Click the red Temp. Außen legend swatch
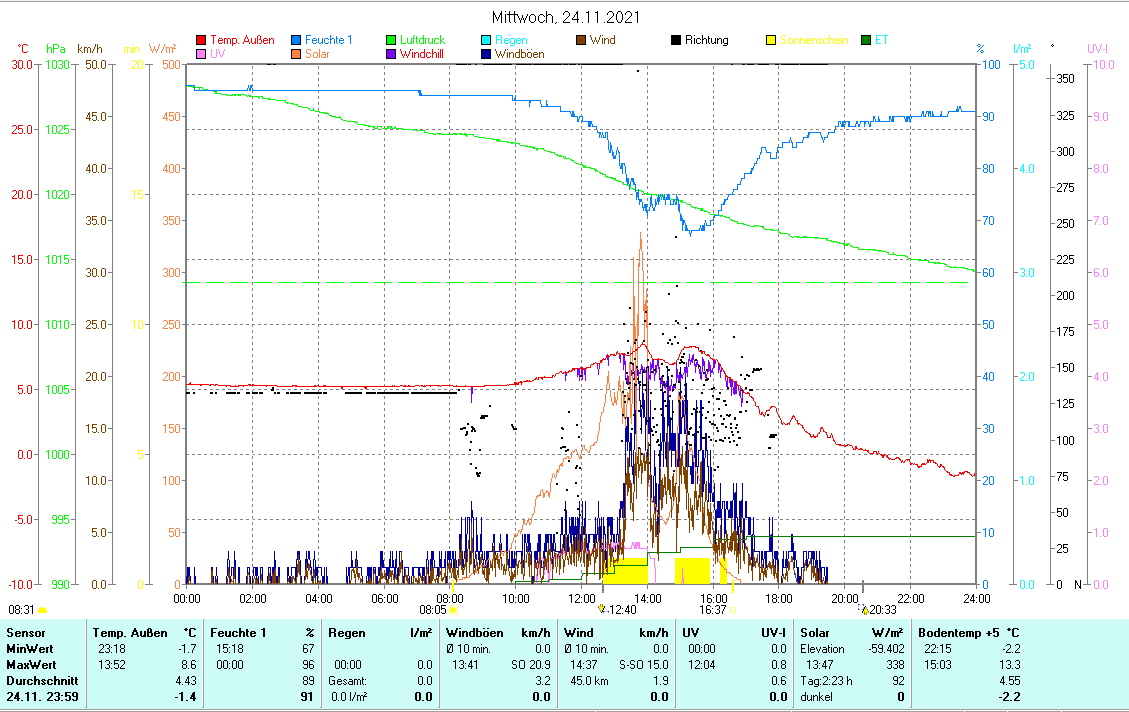Screen dimensions: 1129x712 click(x=201, y=40)
